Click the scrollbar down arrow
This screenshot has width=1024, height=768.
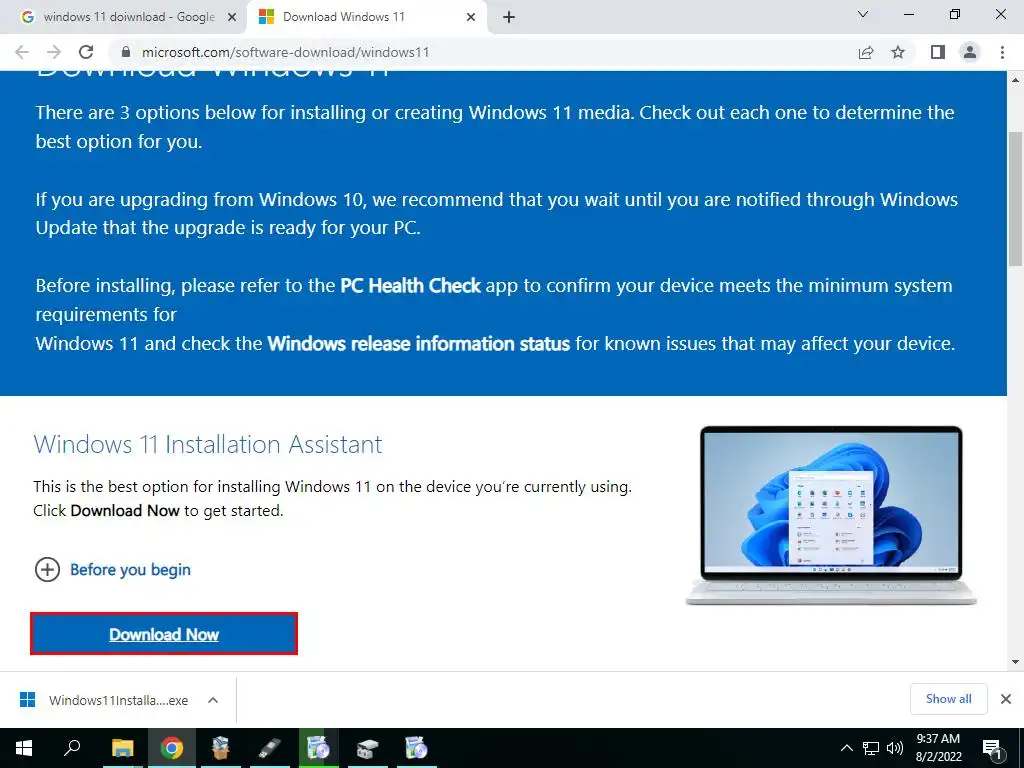point(1015,662)
